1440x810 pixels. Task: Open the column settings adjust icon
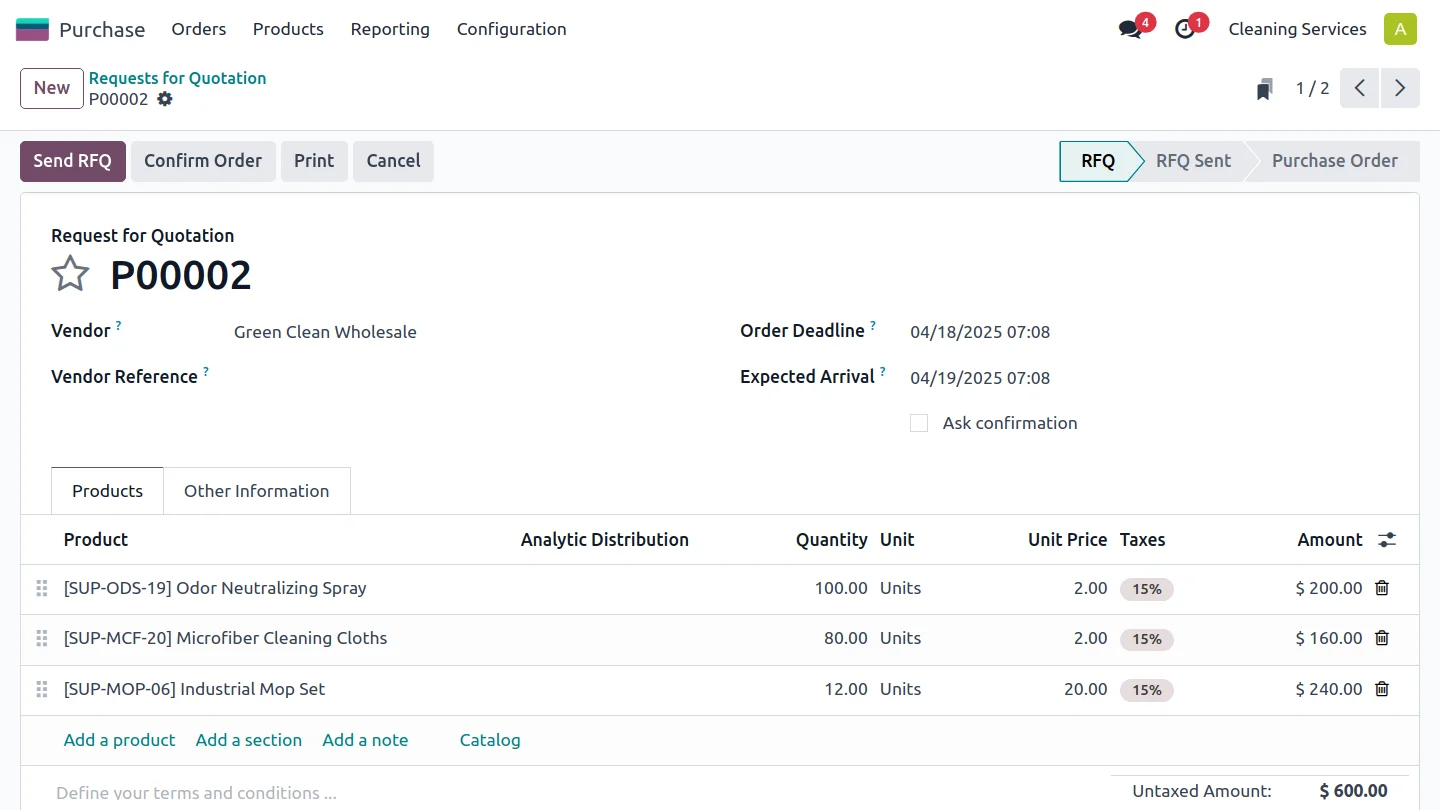click(x=1386, y=540)
